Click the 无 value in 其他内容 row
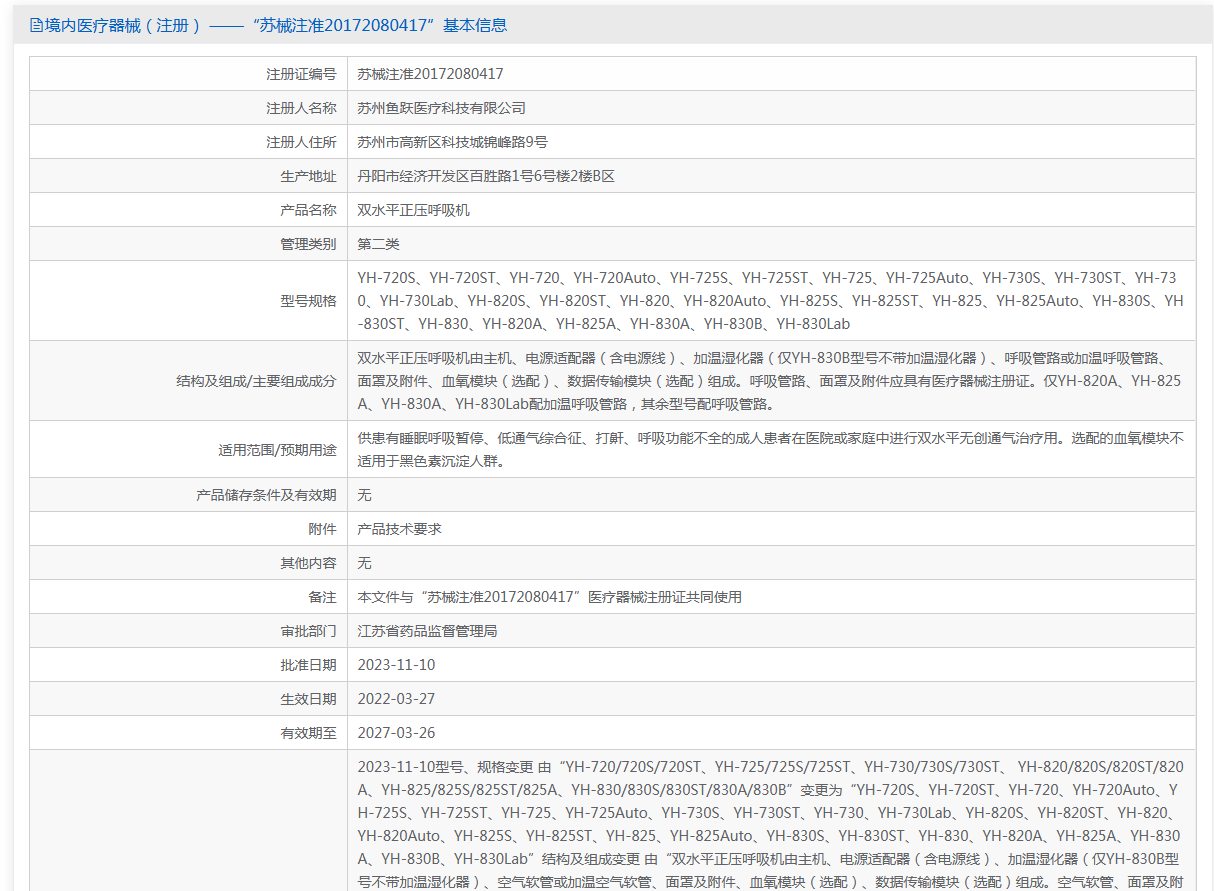 pyautogui.click(x=365, y=563)
